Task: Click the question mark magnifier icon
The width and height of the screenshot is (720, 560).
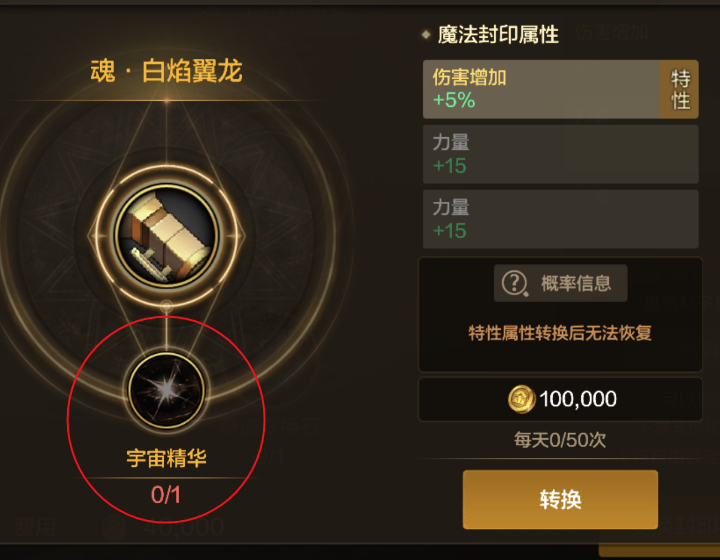Action: (515, 284)
